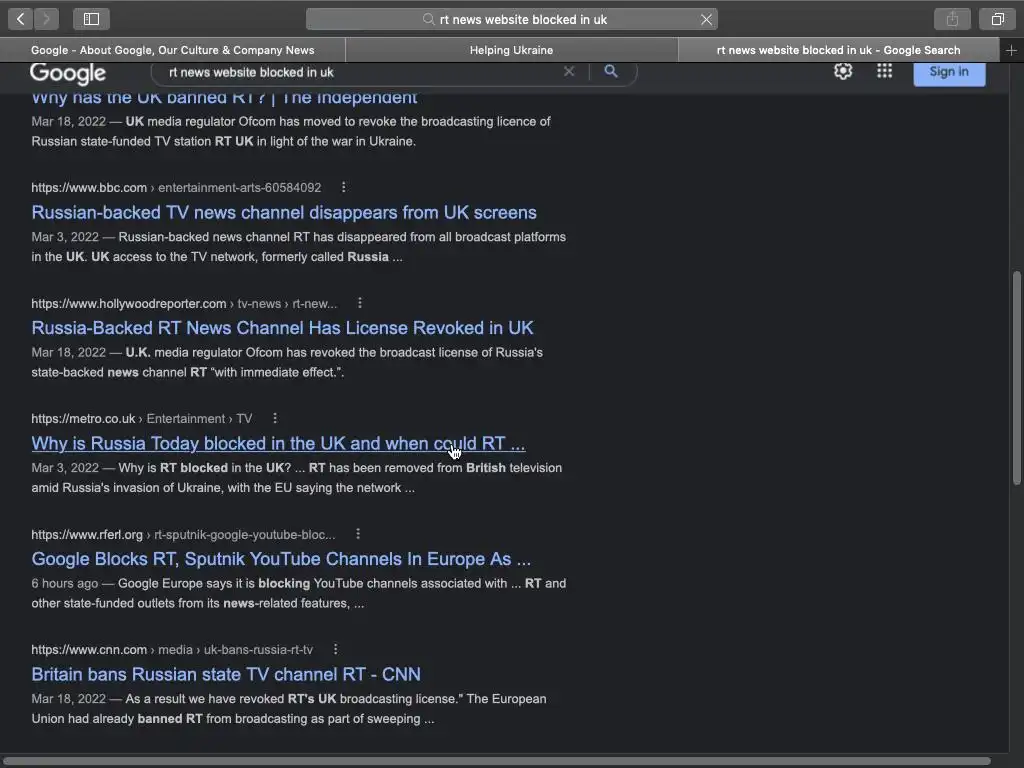Viewport: 1024px width, 768px height.
Task: Go back using the Safari back arrow
Action: (21, 19)
